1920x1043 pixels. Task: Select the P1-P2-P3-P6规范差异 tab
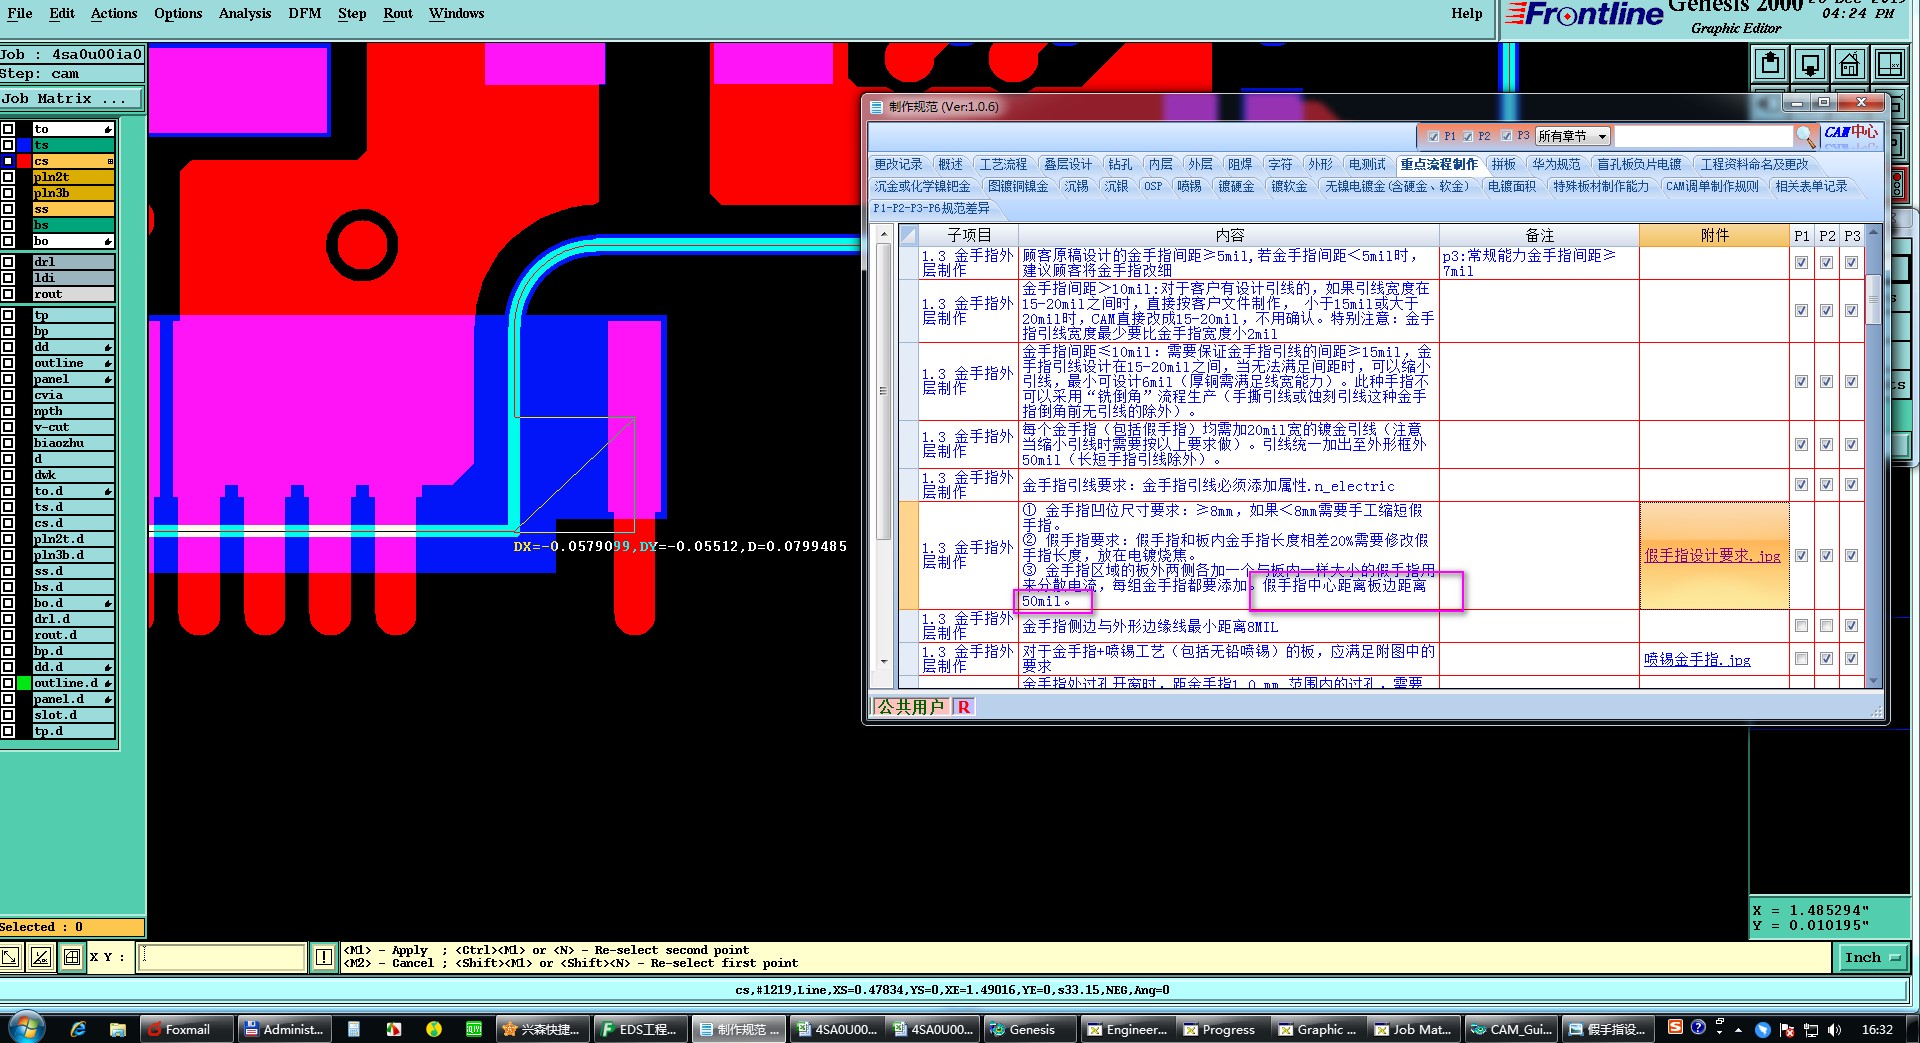click(932, 208)
